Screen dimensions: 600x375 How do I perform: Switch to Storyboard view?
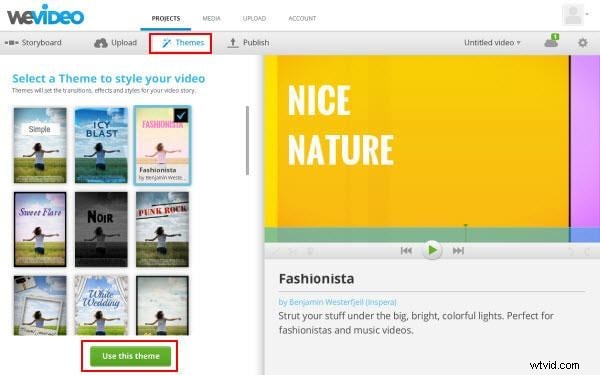coord(33,42)
